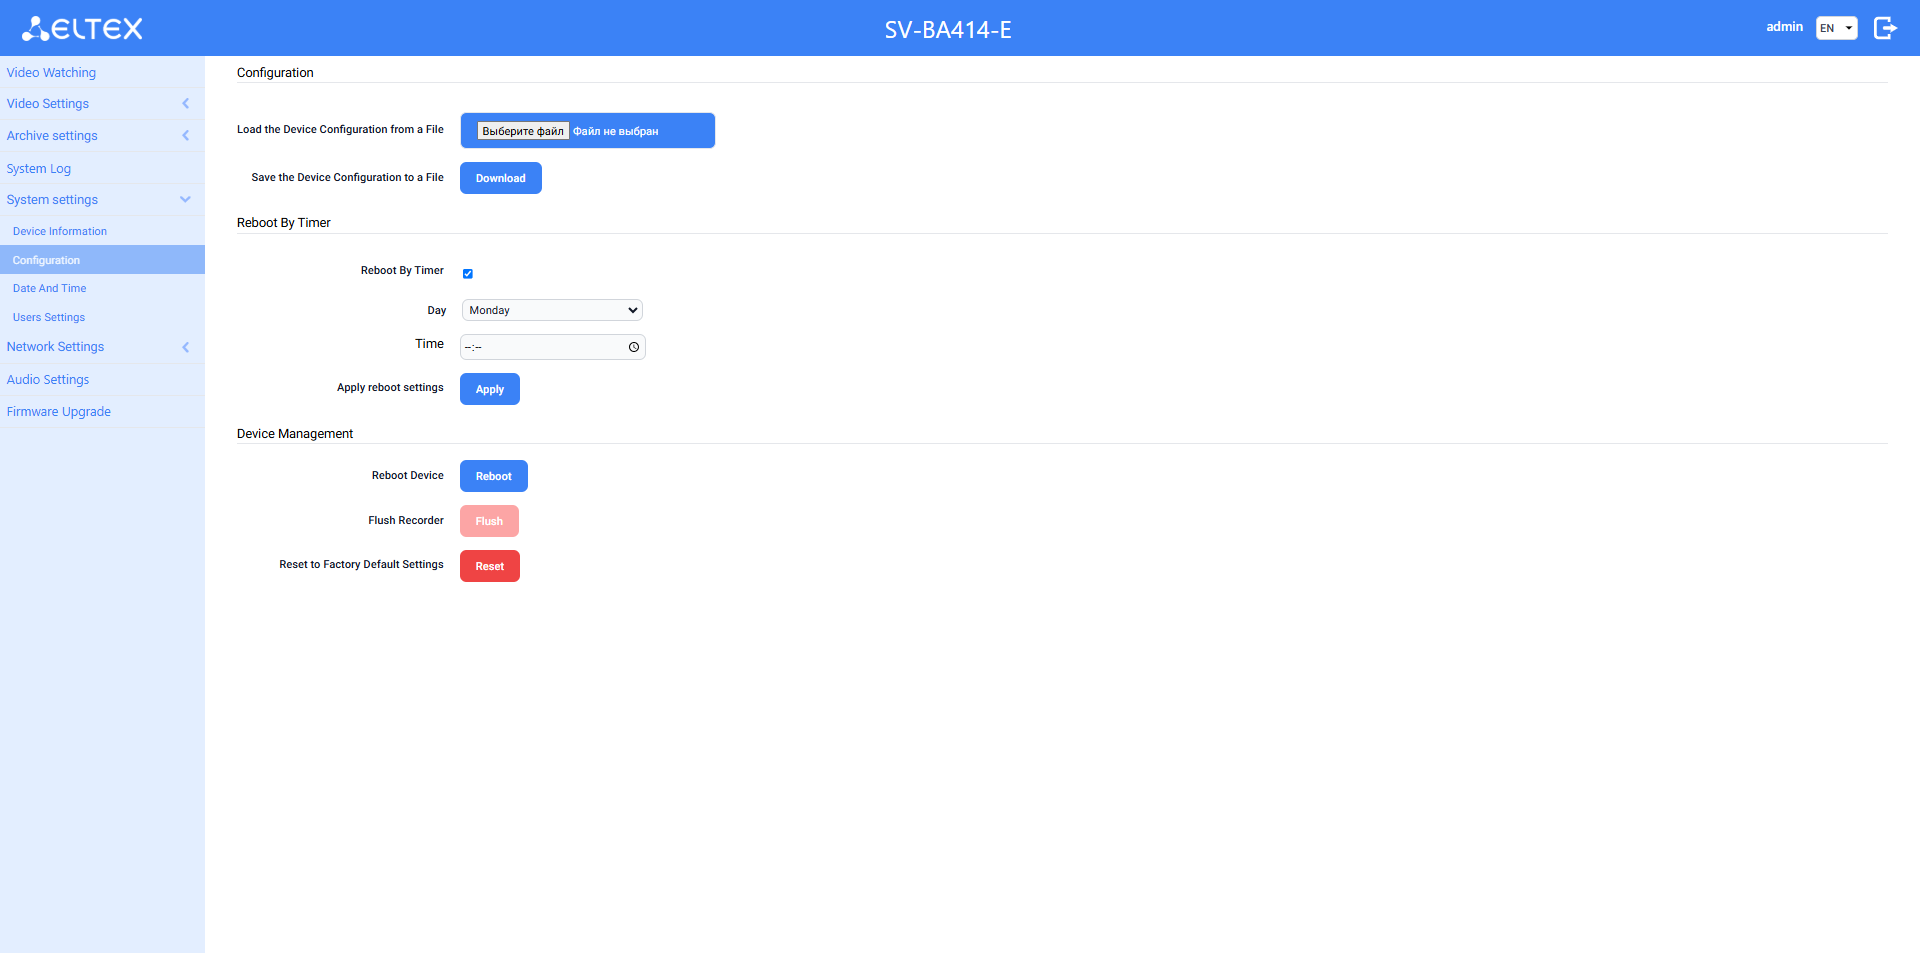Open Date And Time settings
Viewport: 1920px width, 953px height.
(x=50, y=288)
